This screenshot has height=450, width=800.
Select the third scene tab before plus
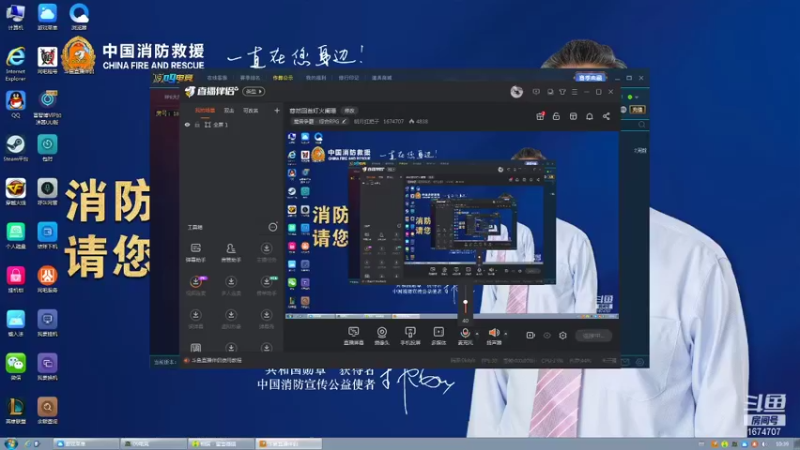pos(251,110)
